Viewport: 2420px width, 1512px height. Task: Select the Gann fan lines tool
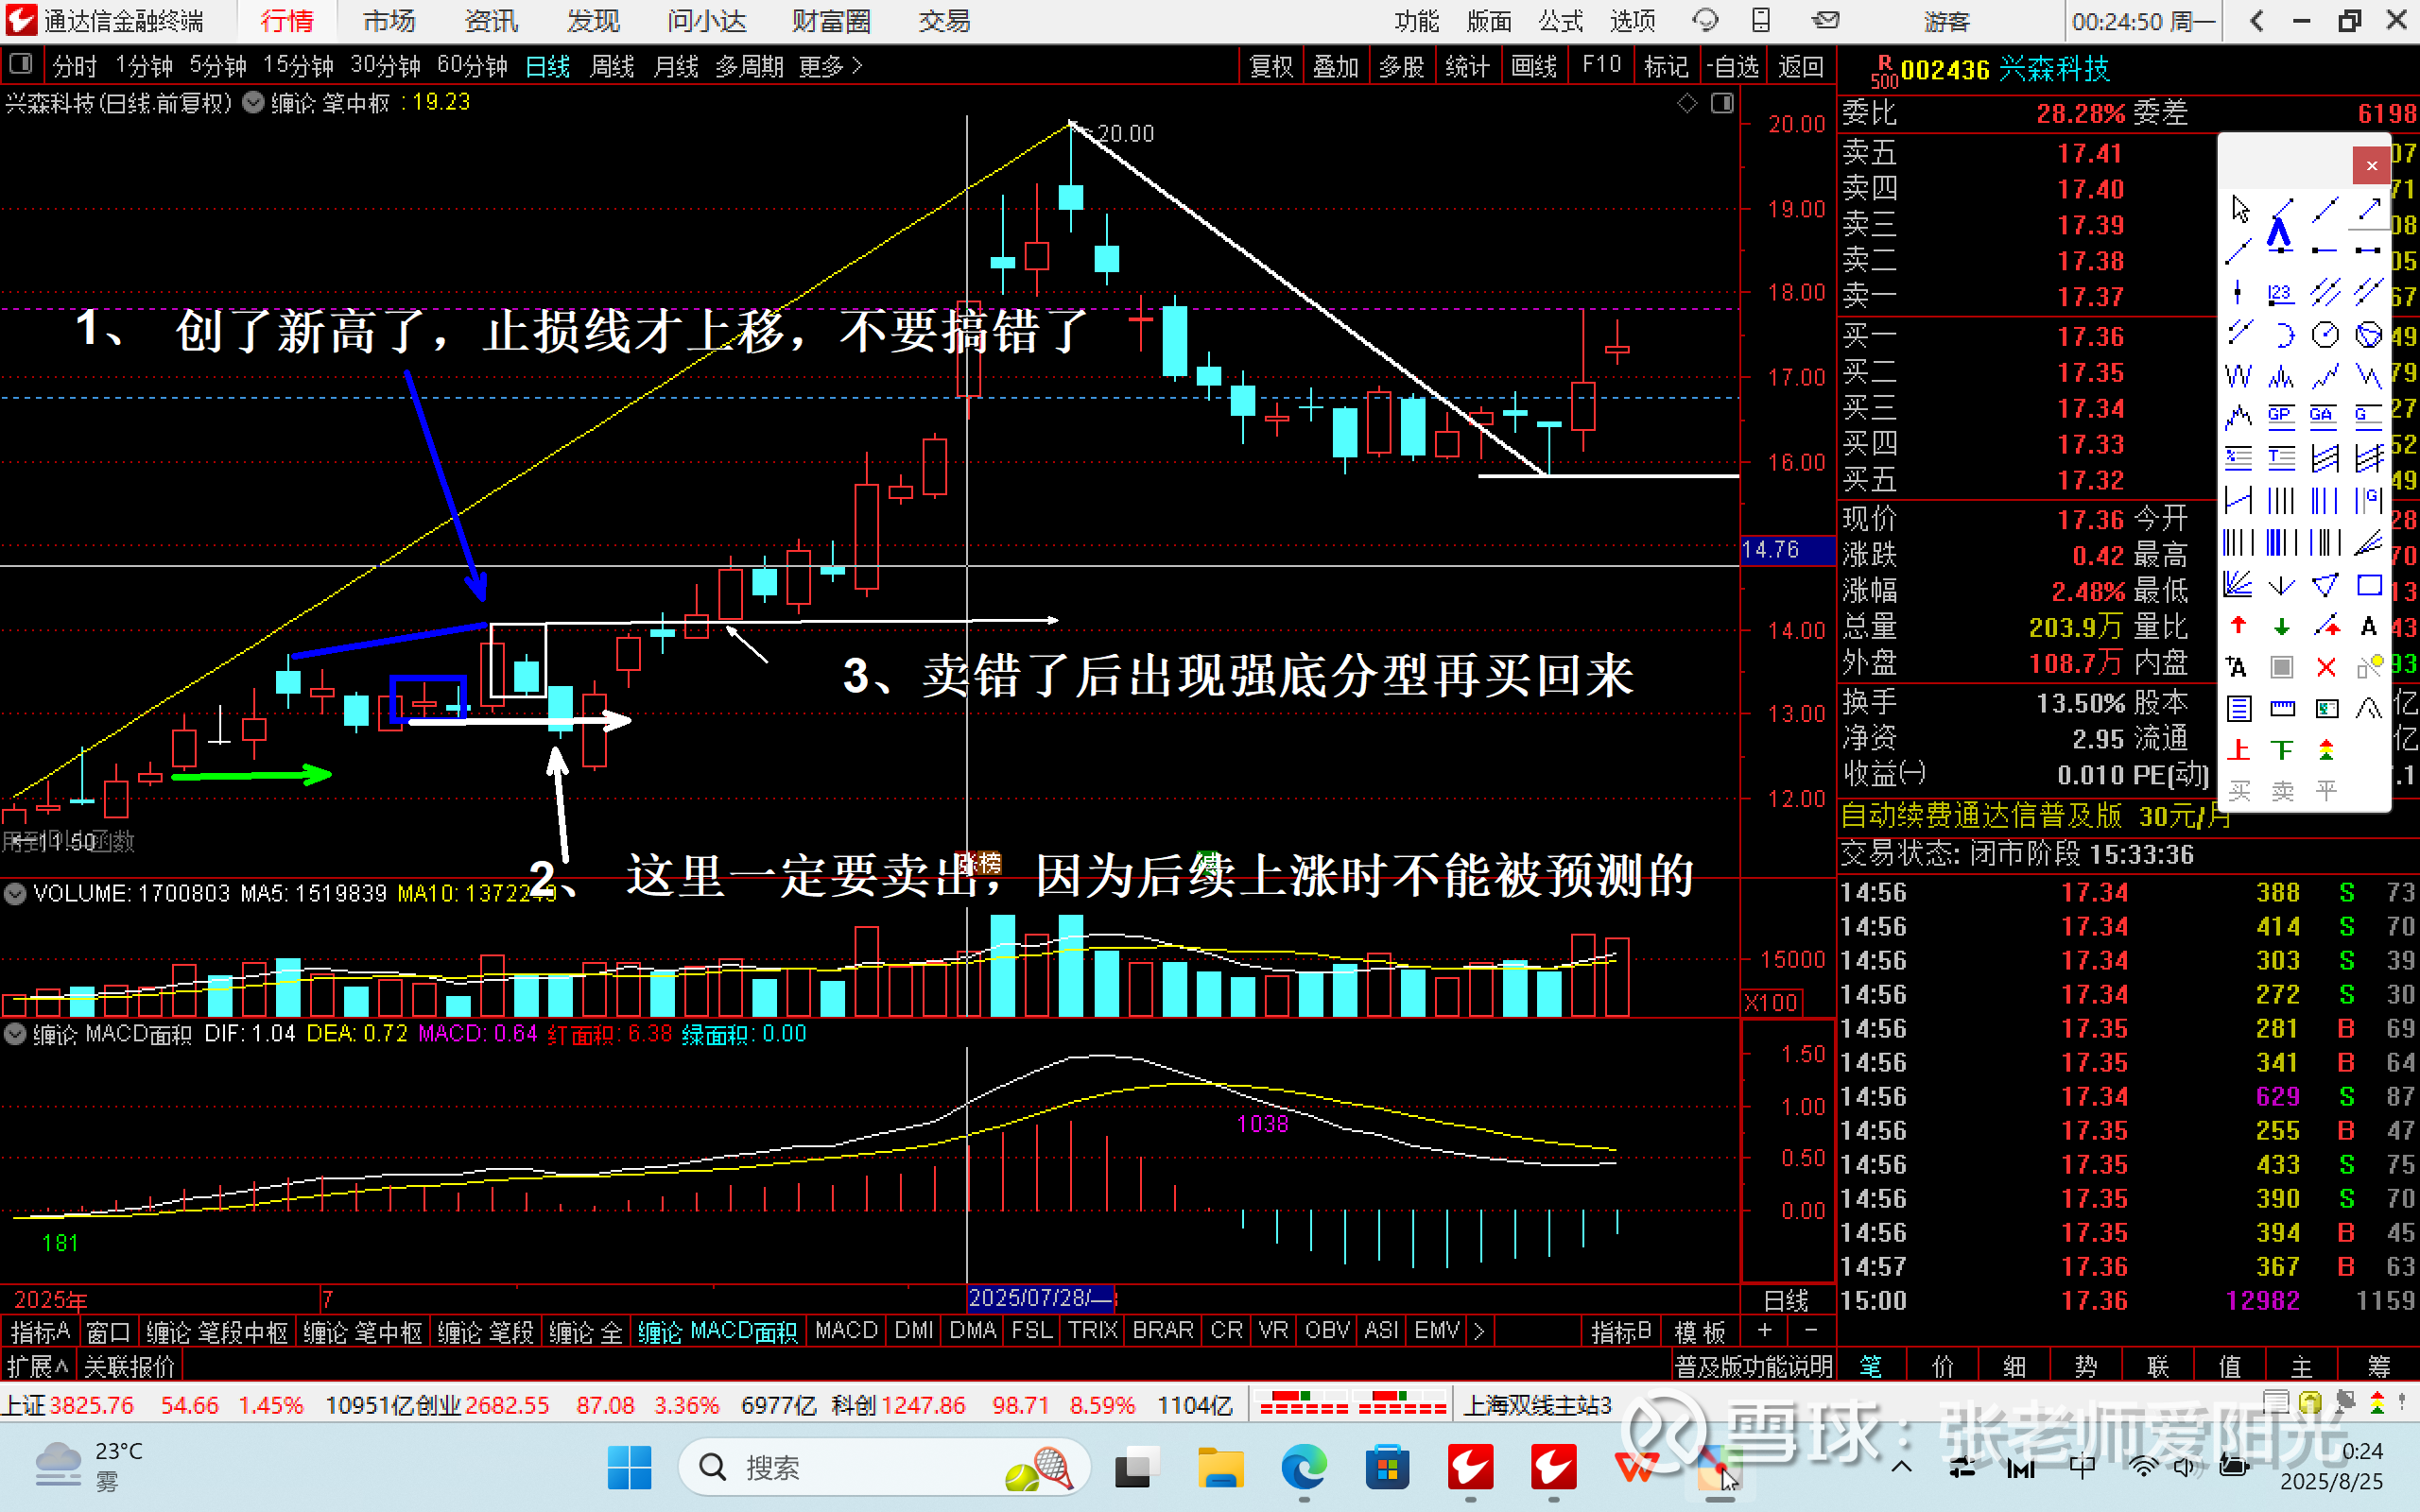[x=2238, y=585]
